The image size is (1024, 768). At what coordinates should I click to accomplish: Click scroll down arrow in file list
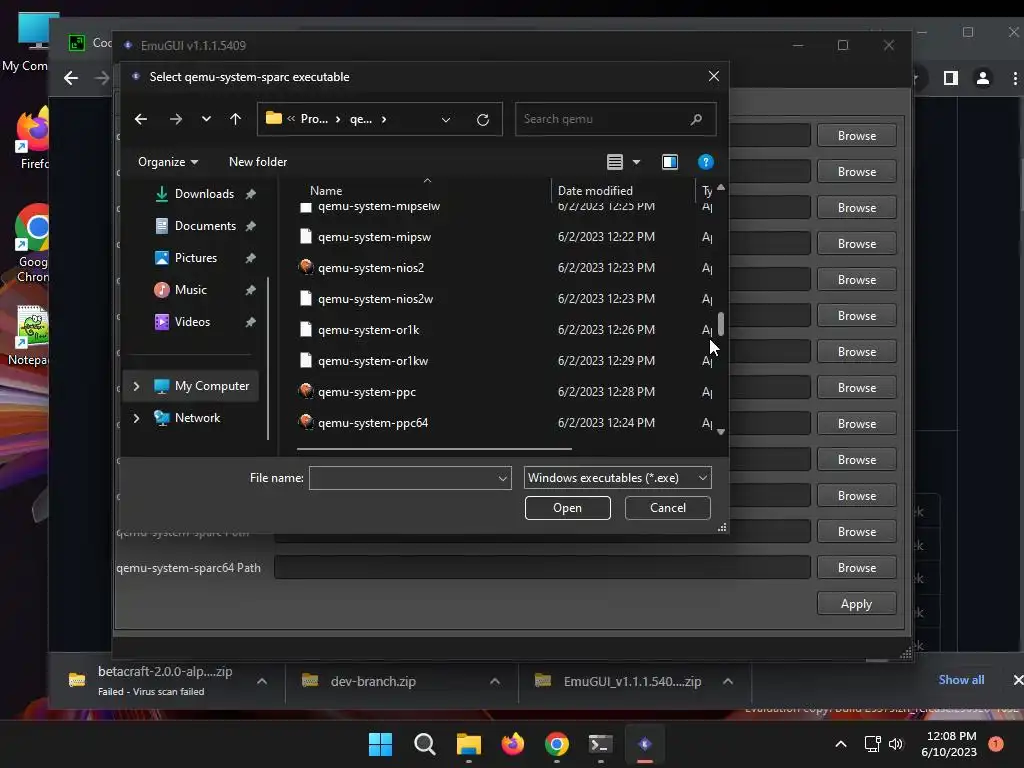[721, 432]
